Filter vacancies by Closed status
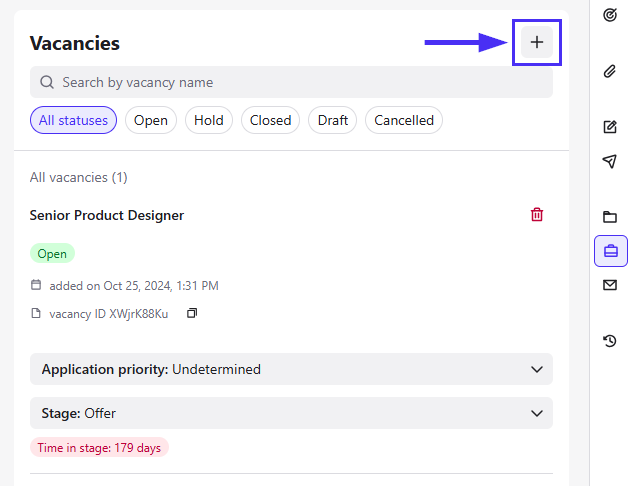The height and width of the screenshot is (486, 632). [270, 120]
